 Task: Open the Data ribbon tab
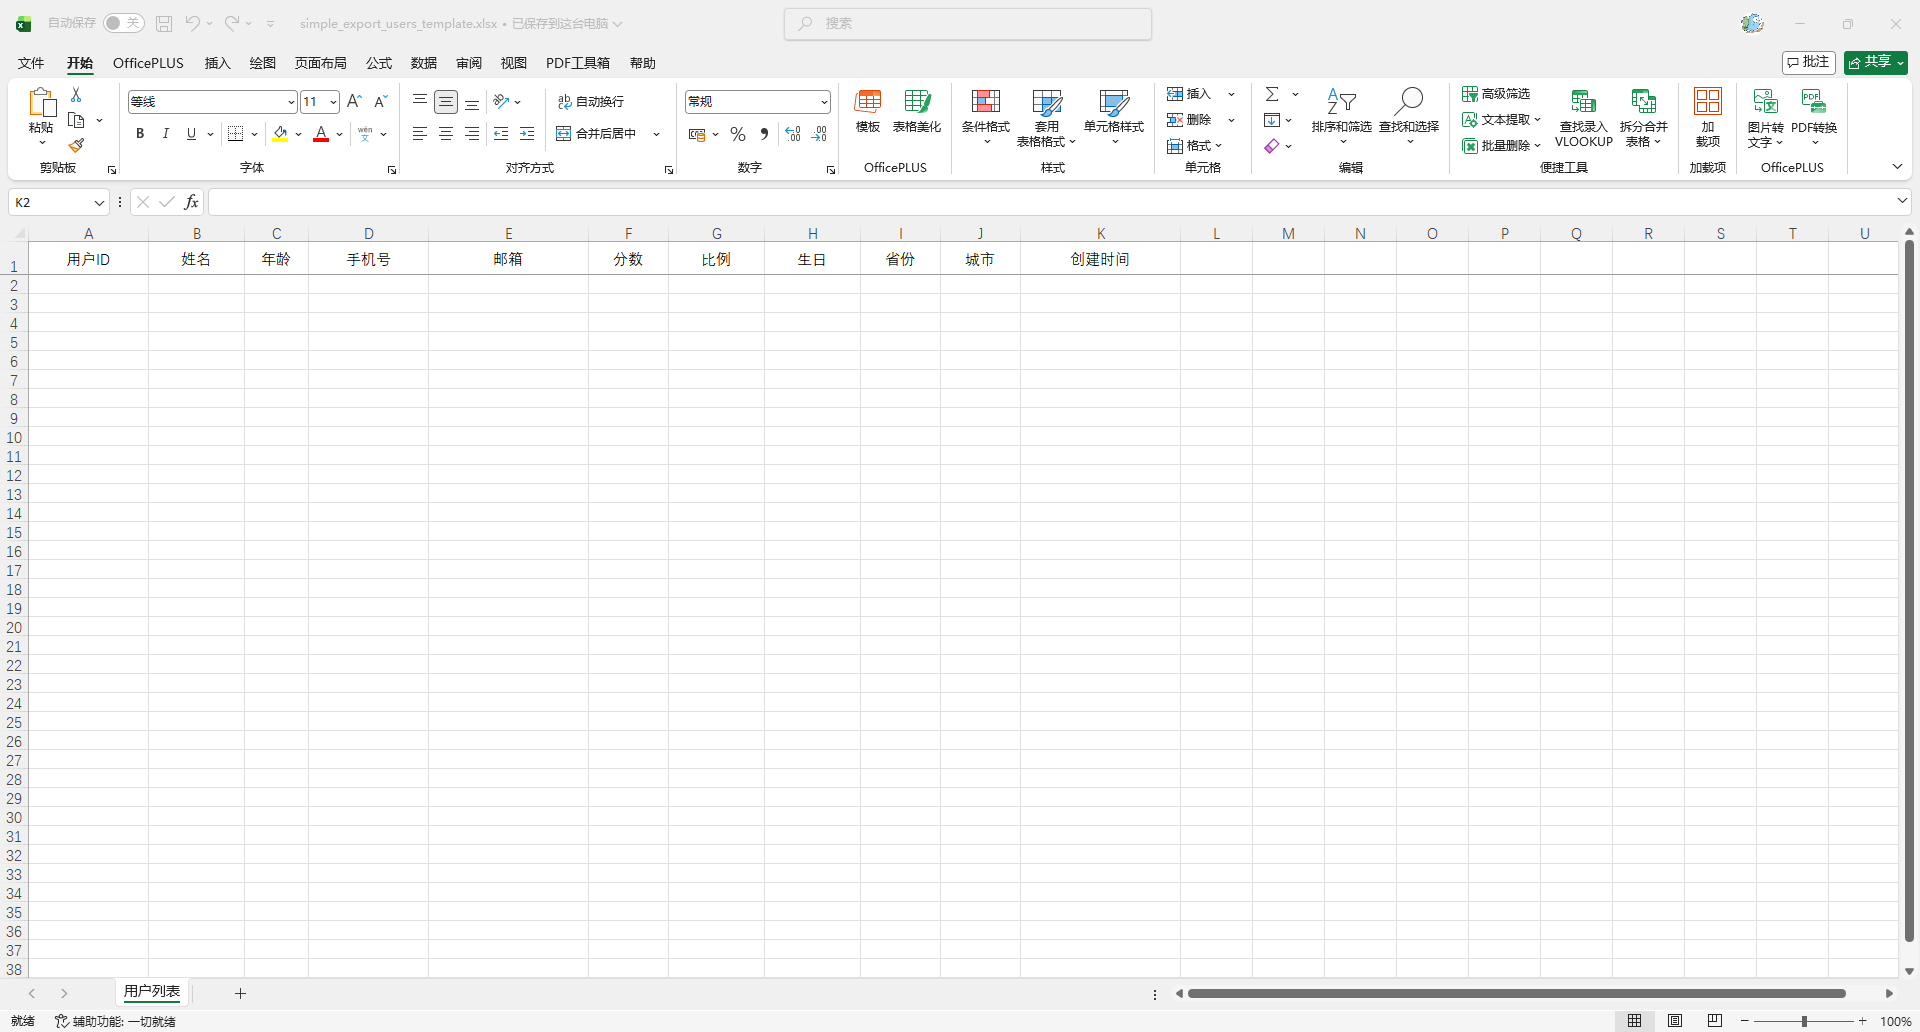coord(423,63)
